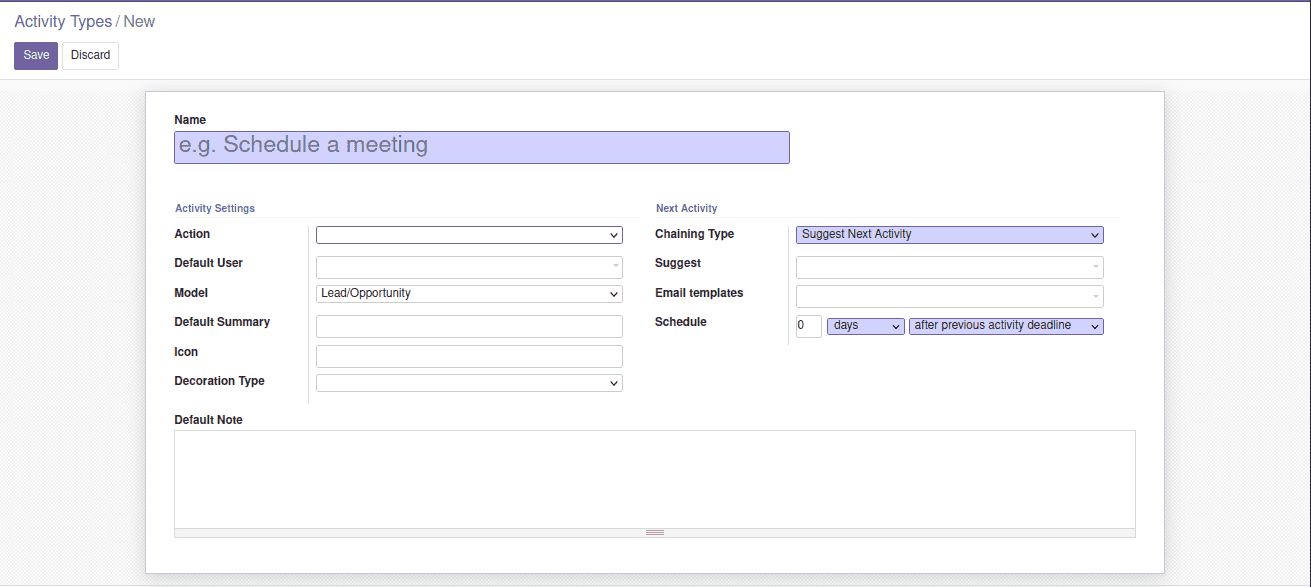Click the Default Note resize handle
The height and width of the screenshot is (587, 1311).
tap(655, 533)
